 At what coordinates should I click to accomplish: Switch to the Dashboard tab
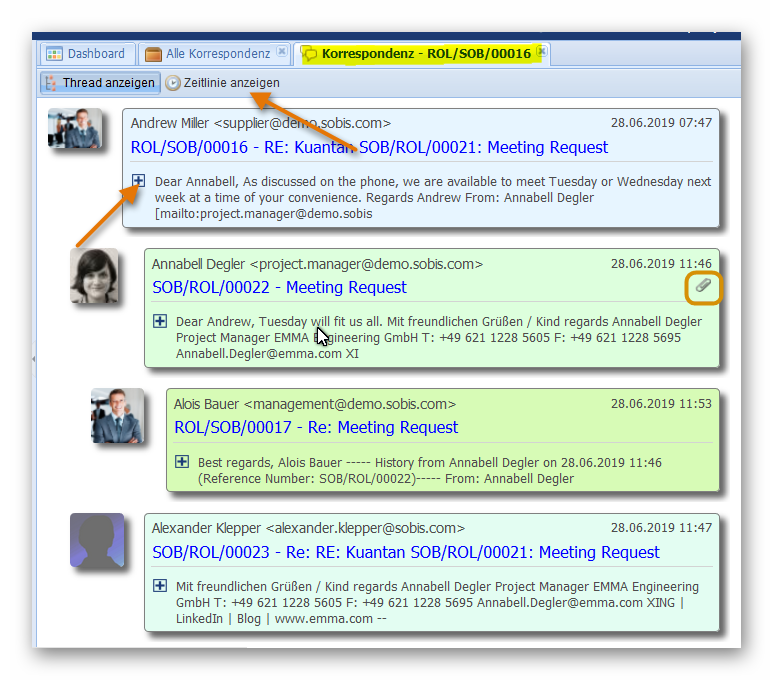pyautogui.click(x=96, y=54)
